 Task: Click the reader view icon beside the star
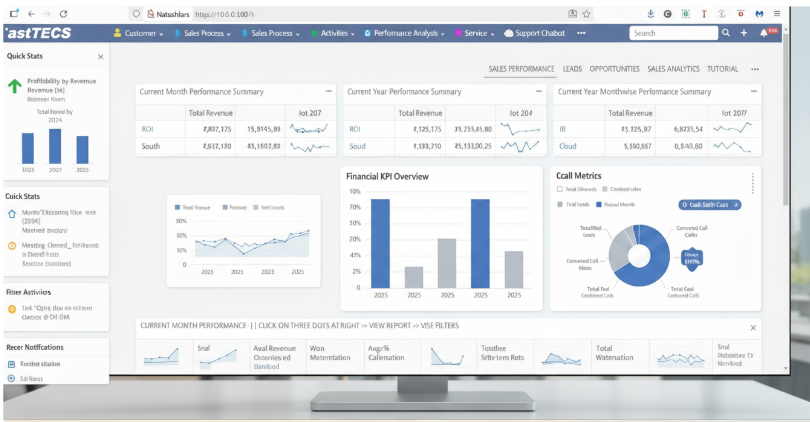pyautogui.click(x=572, y=14)
